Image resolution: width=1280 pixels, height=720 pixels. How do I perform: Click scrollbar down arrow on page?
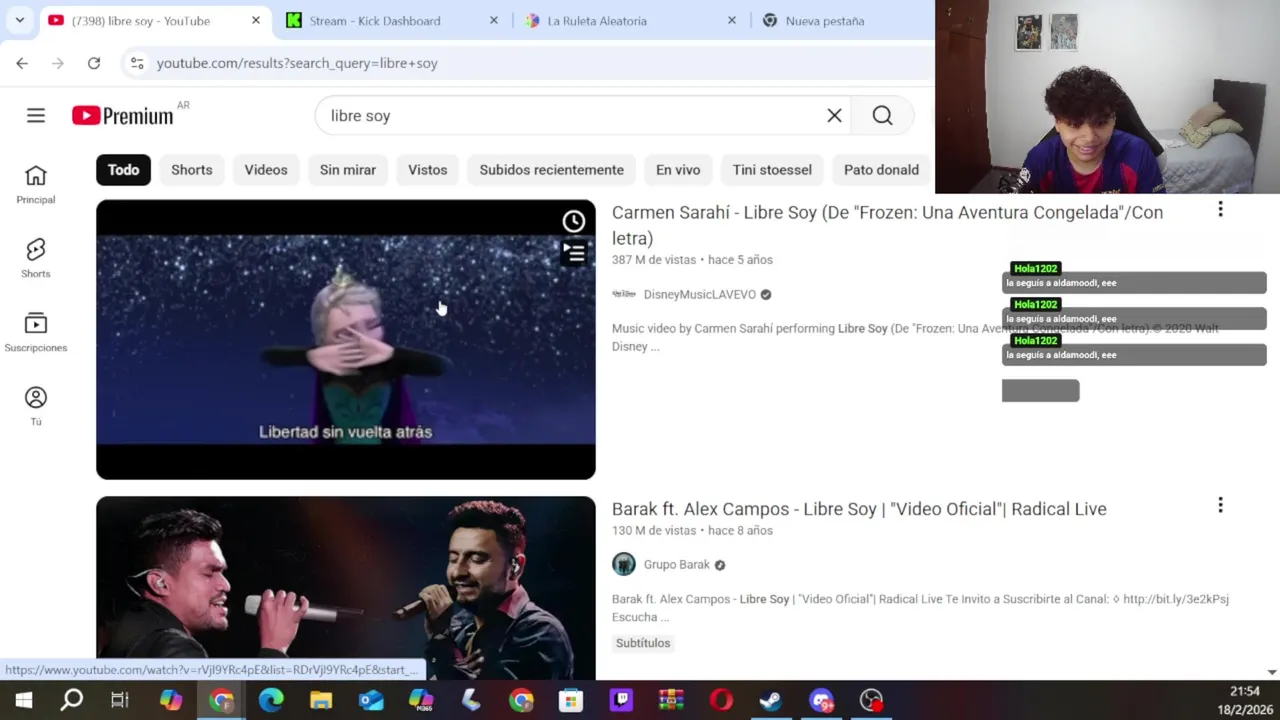(x=1272, y=673)
